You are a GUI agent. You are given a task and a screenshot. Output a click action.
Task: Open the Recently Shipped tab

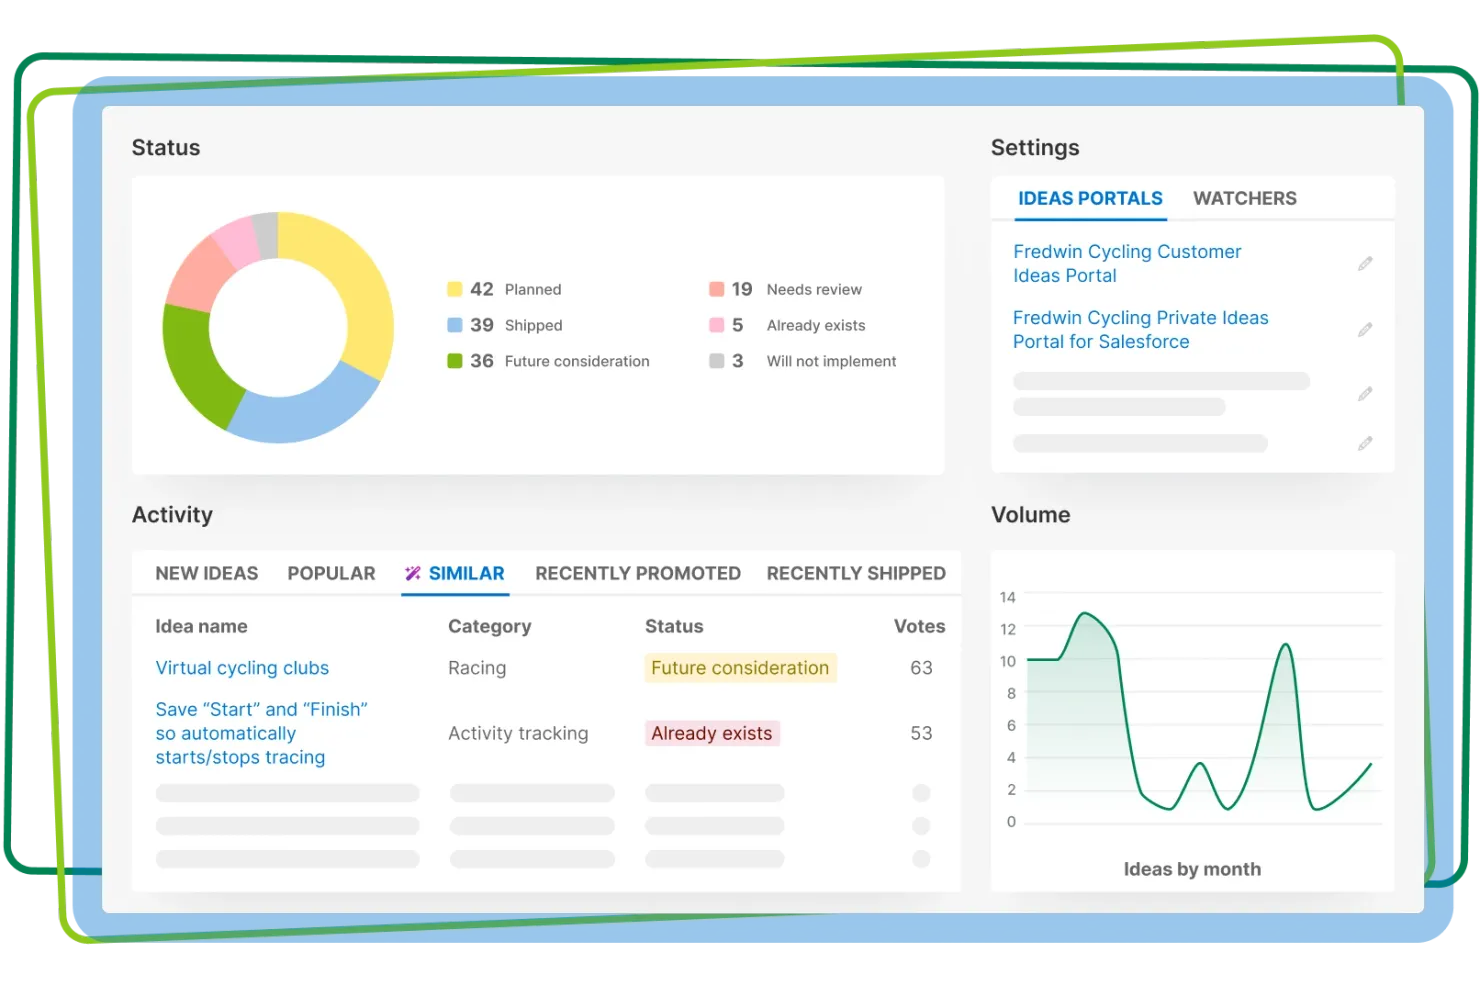[856, 573]
